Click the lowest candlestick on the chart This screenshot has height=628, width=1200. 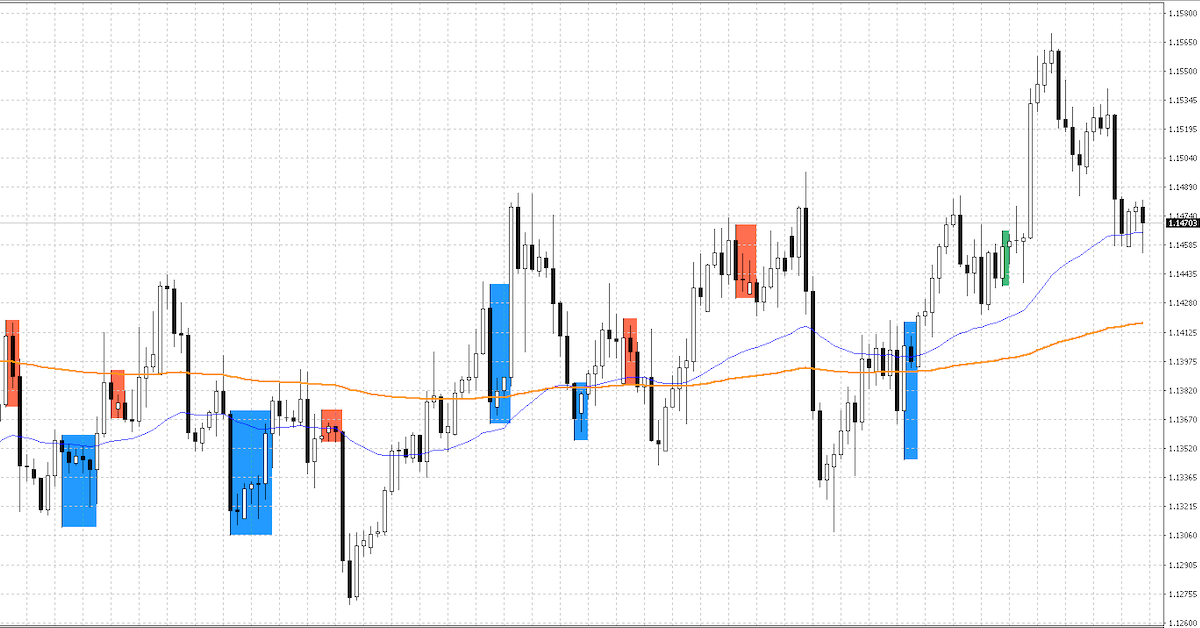point(351,580)
